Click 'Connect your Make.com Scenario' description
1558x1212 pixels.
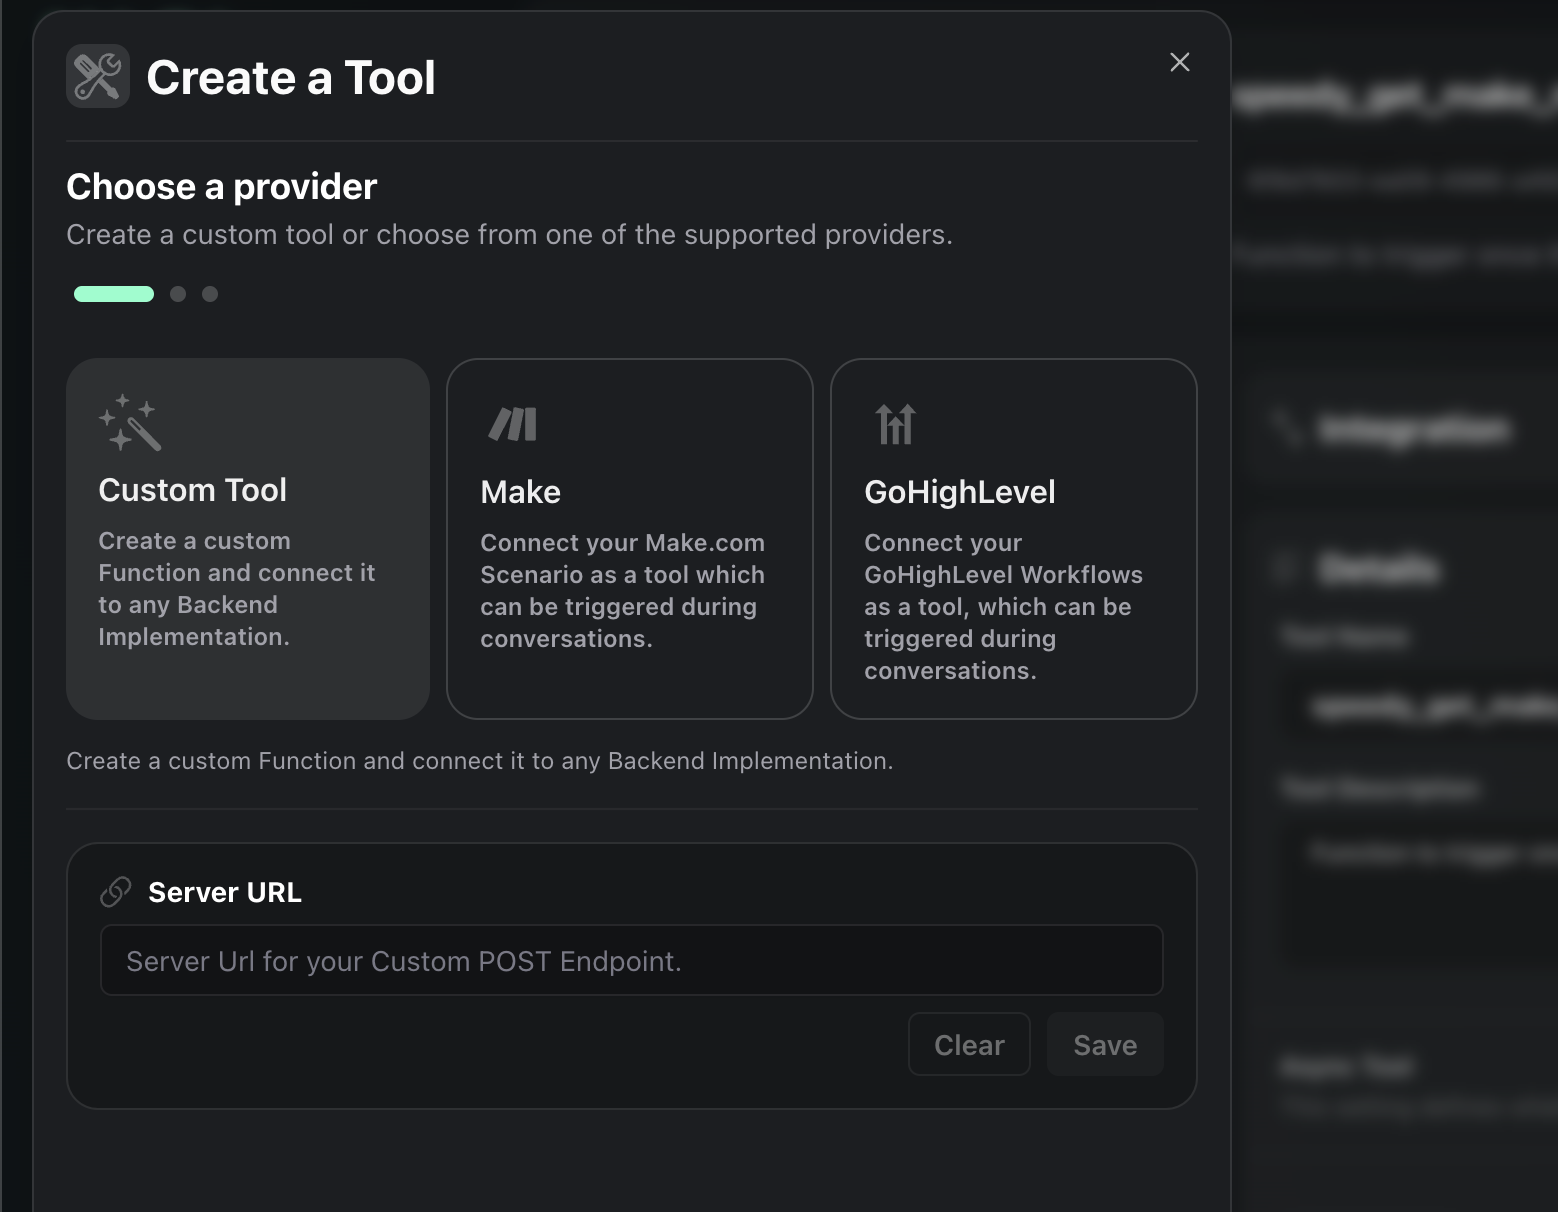(622, 591)
